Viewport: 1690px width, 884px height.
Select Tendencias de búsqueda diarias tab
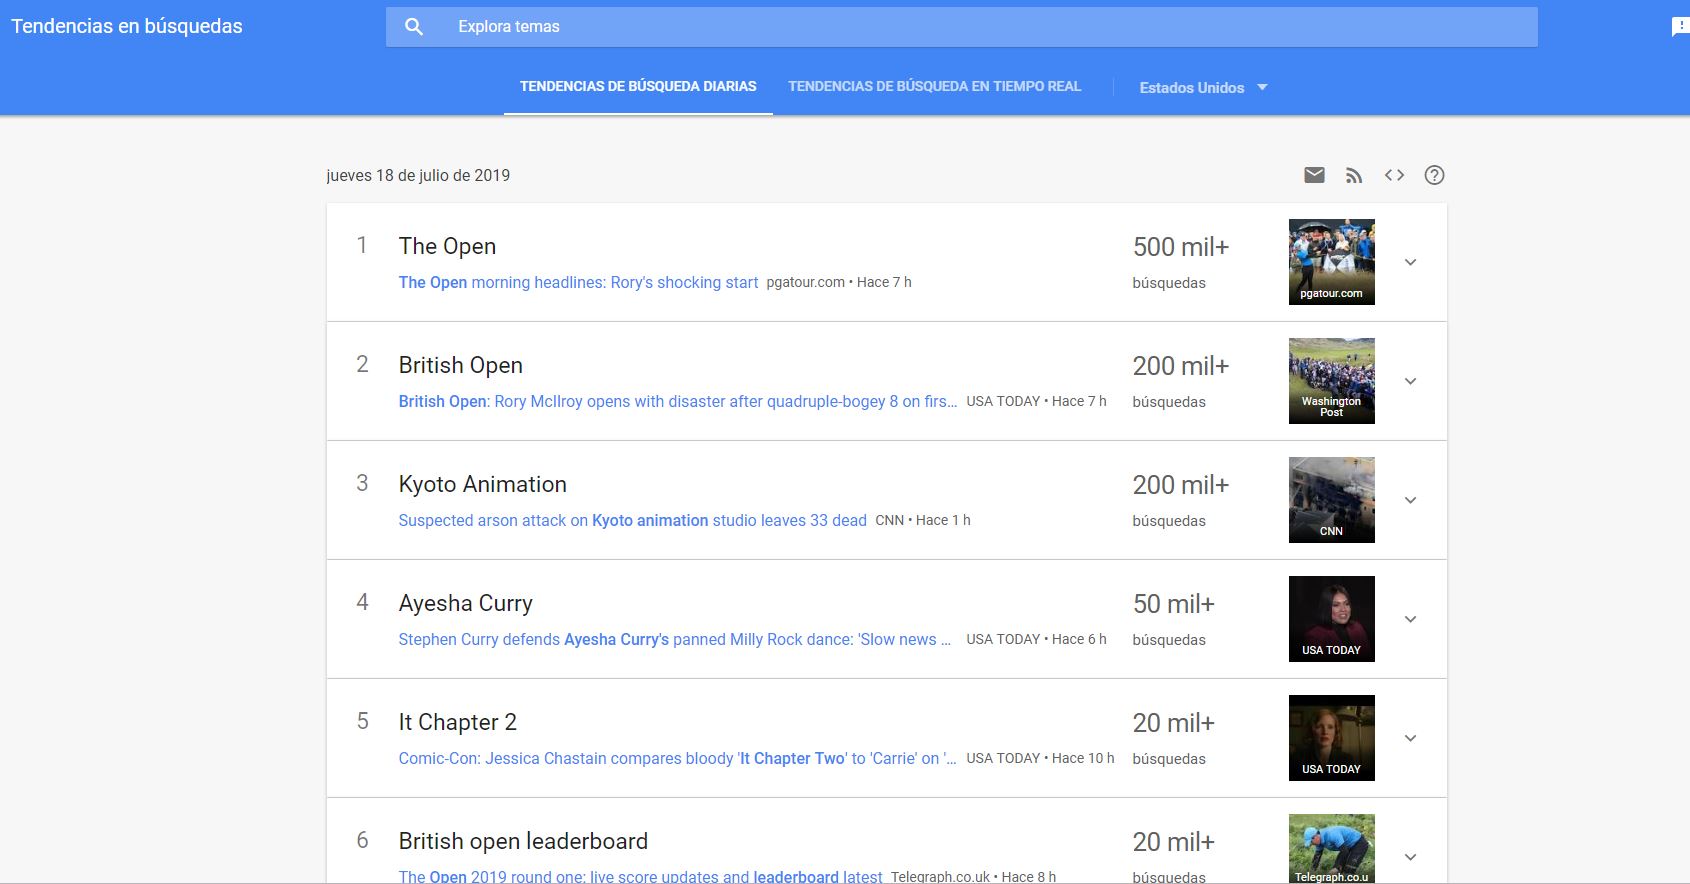(x=638, y=87)
